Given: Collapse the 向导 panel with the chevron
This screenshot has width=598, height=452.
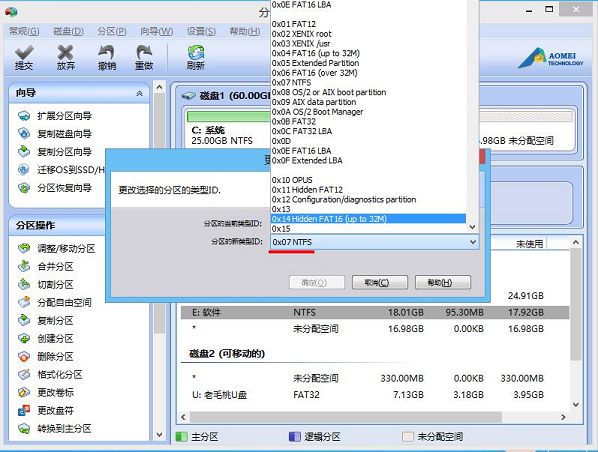Looking at the screenshot, I should click(x=140, y=93).
